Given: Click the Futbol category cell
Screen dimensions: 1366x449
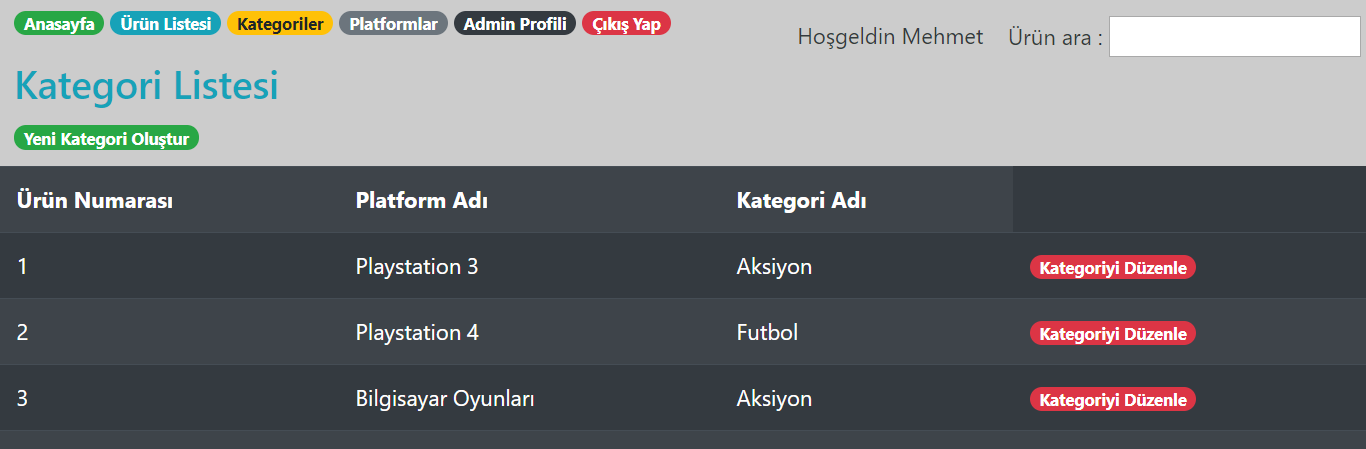Looking at the screenshot, I should coord(767,333).
